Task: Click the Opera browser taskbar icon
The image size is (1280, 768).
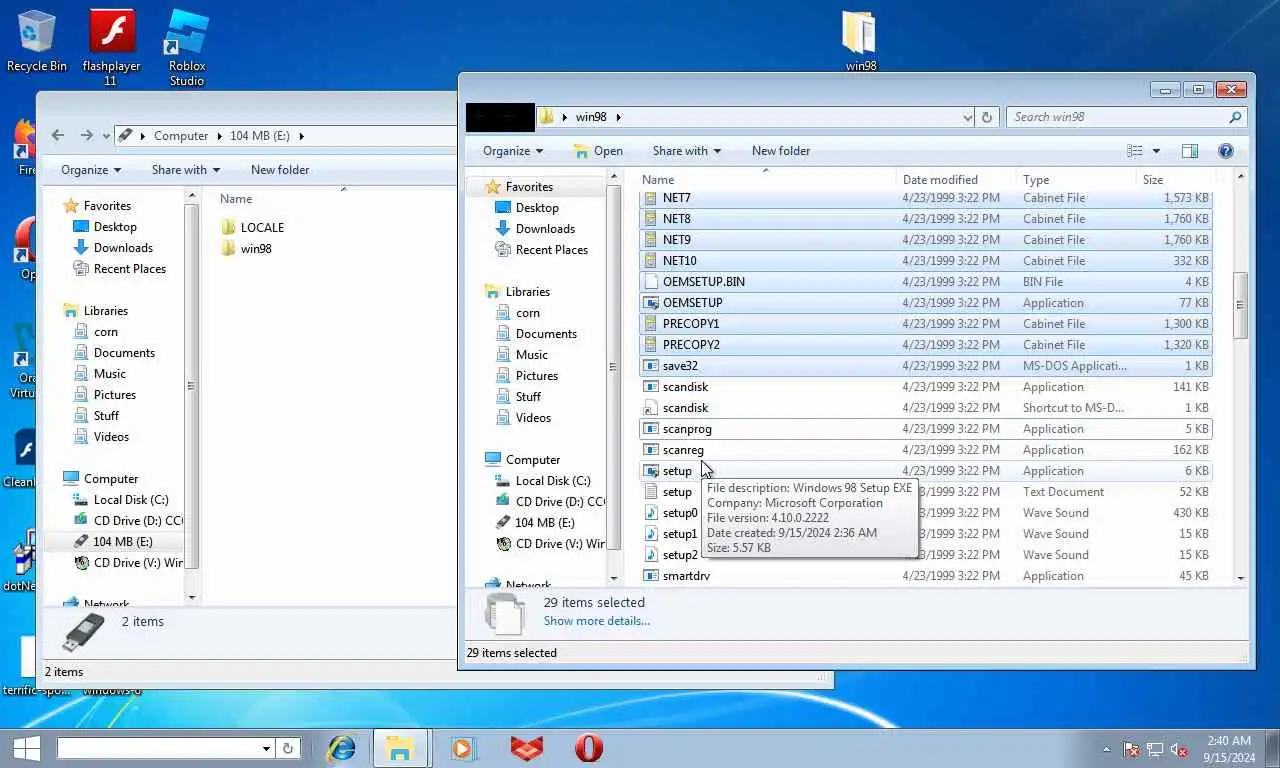Action: point(588,747)
